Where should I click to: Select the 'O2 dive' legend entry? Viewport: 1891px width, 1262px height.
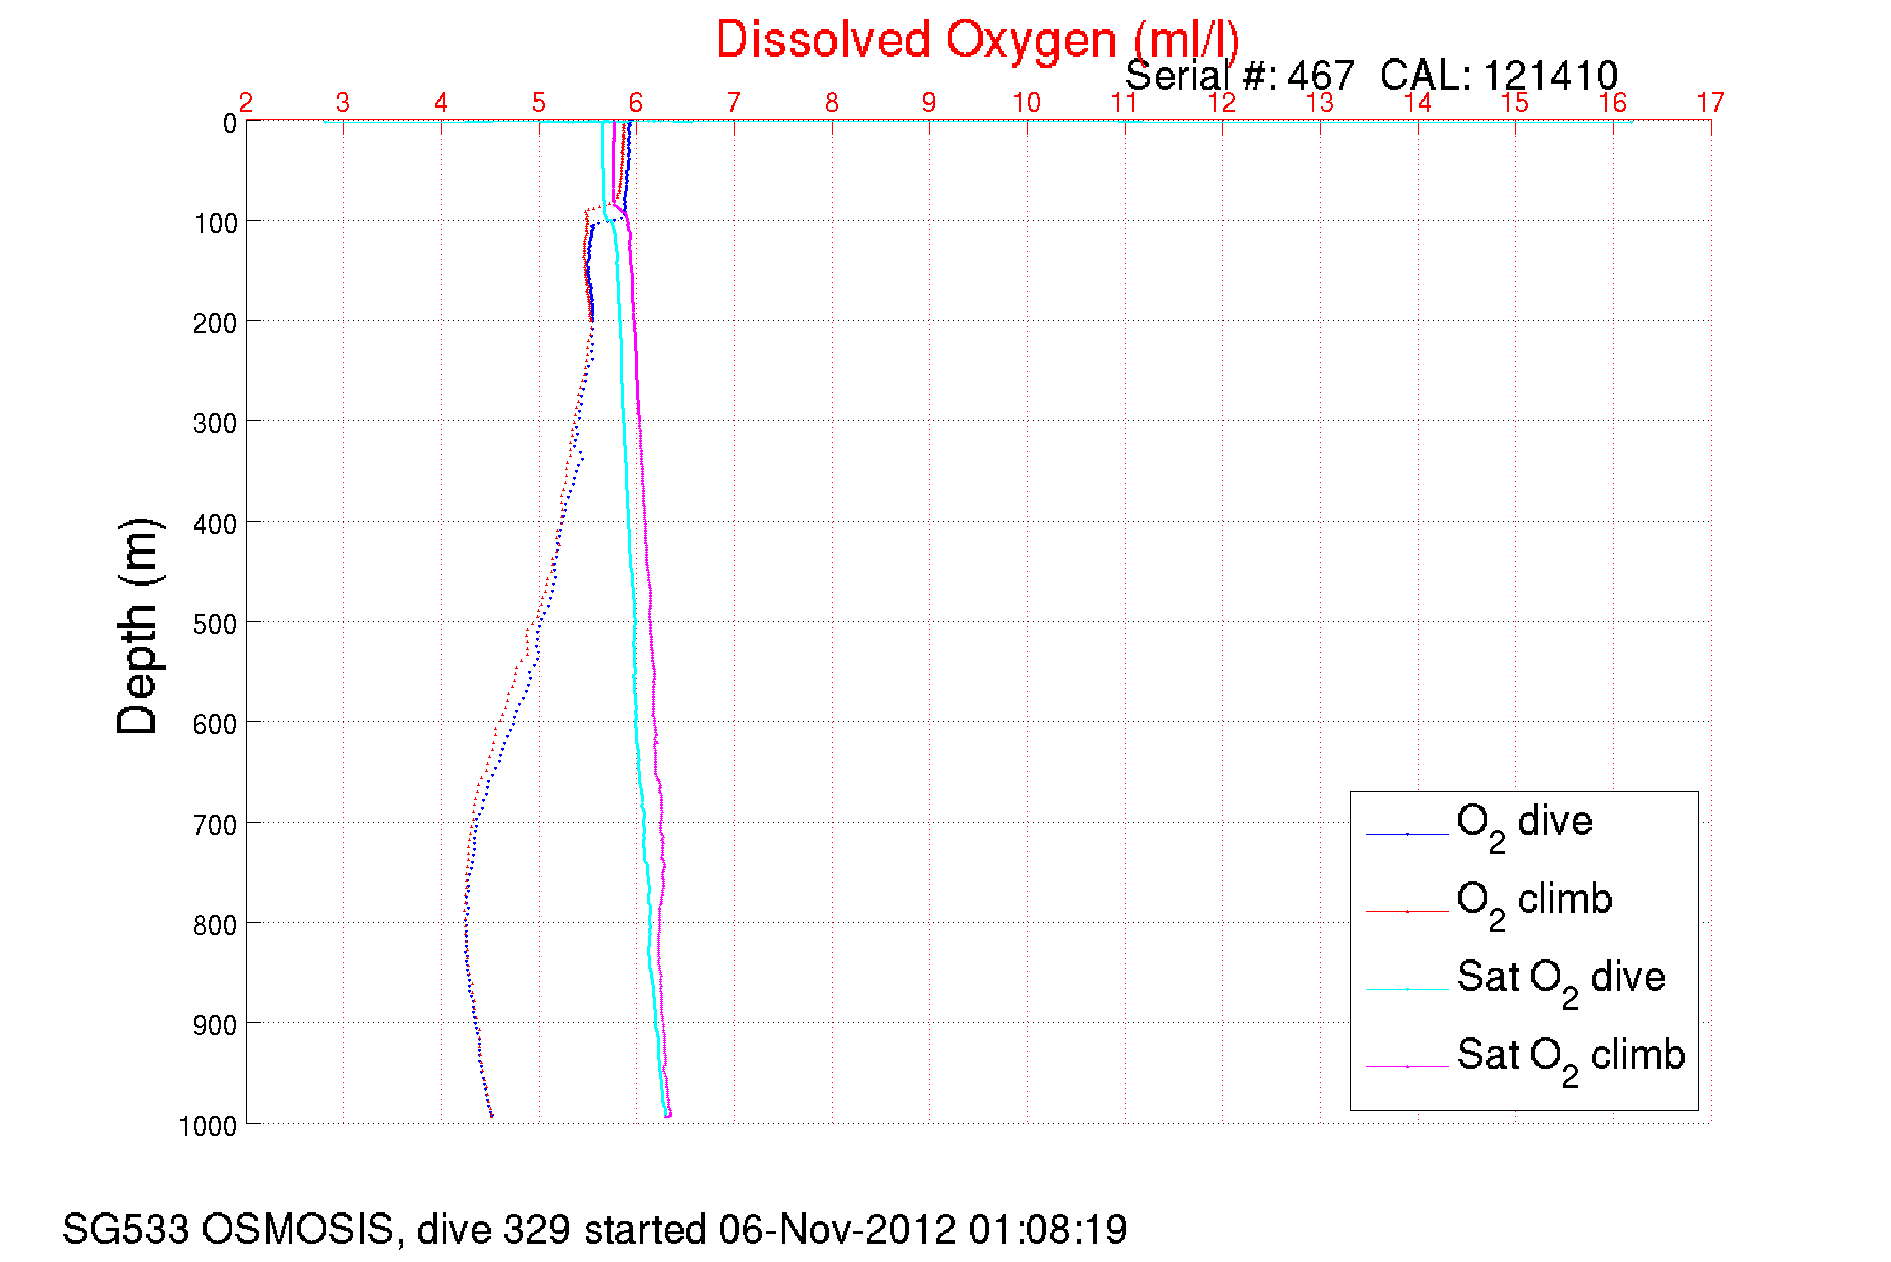(1524, 827)
